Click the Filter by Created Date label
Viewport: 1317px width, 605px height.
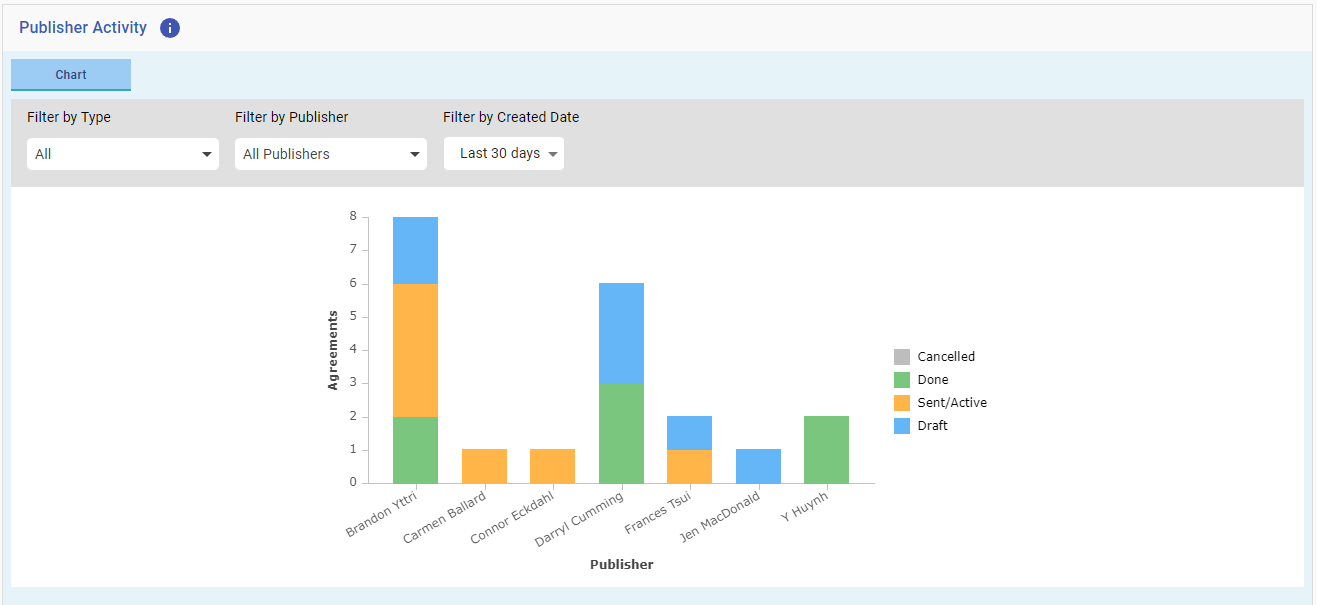tap(511, 117)
